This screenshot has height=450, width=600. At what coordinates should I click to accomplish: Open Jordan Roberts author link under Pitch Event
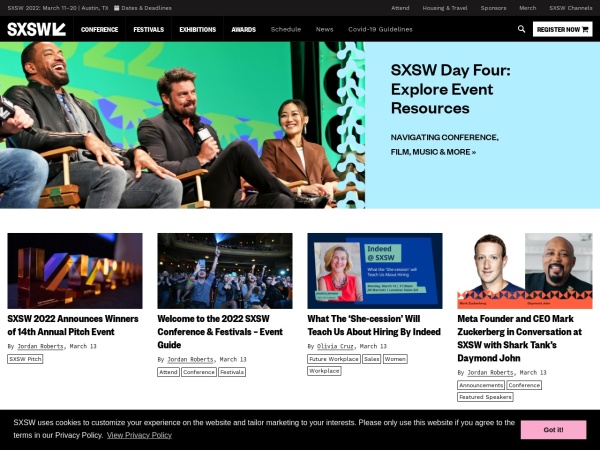coord(40,346)
